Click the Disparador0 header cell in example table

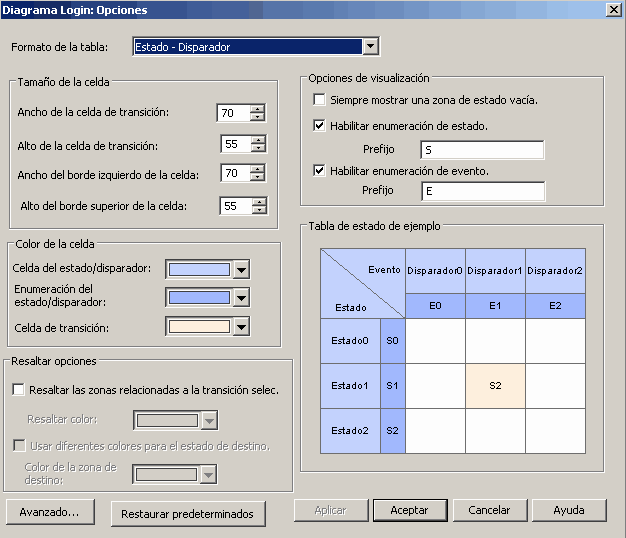pyautogui.click(x=435, y=271)
